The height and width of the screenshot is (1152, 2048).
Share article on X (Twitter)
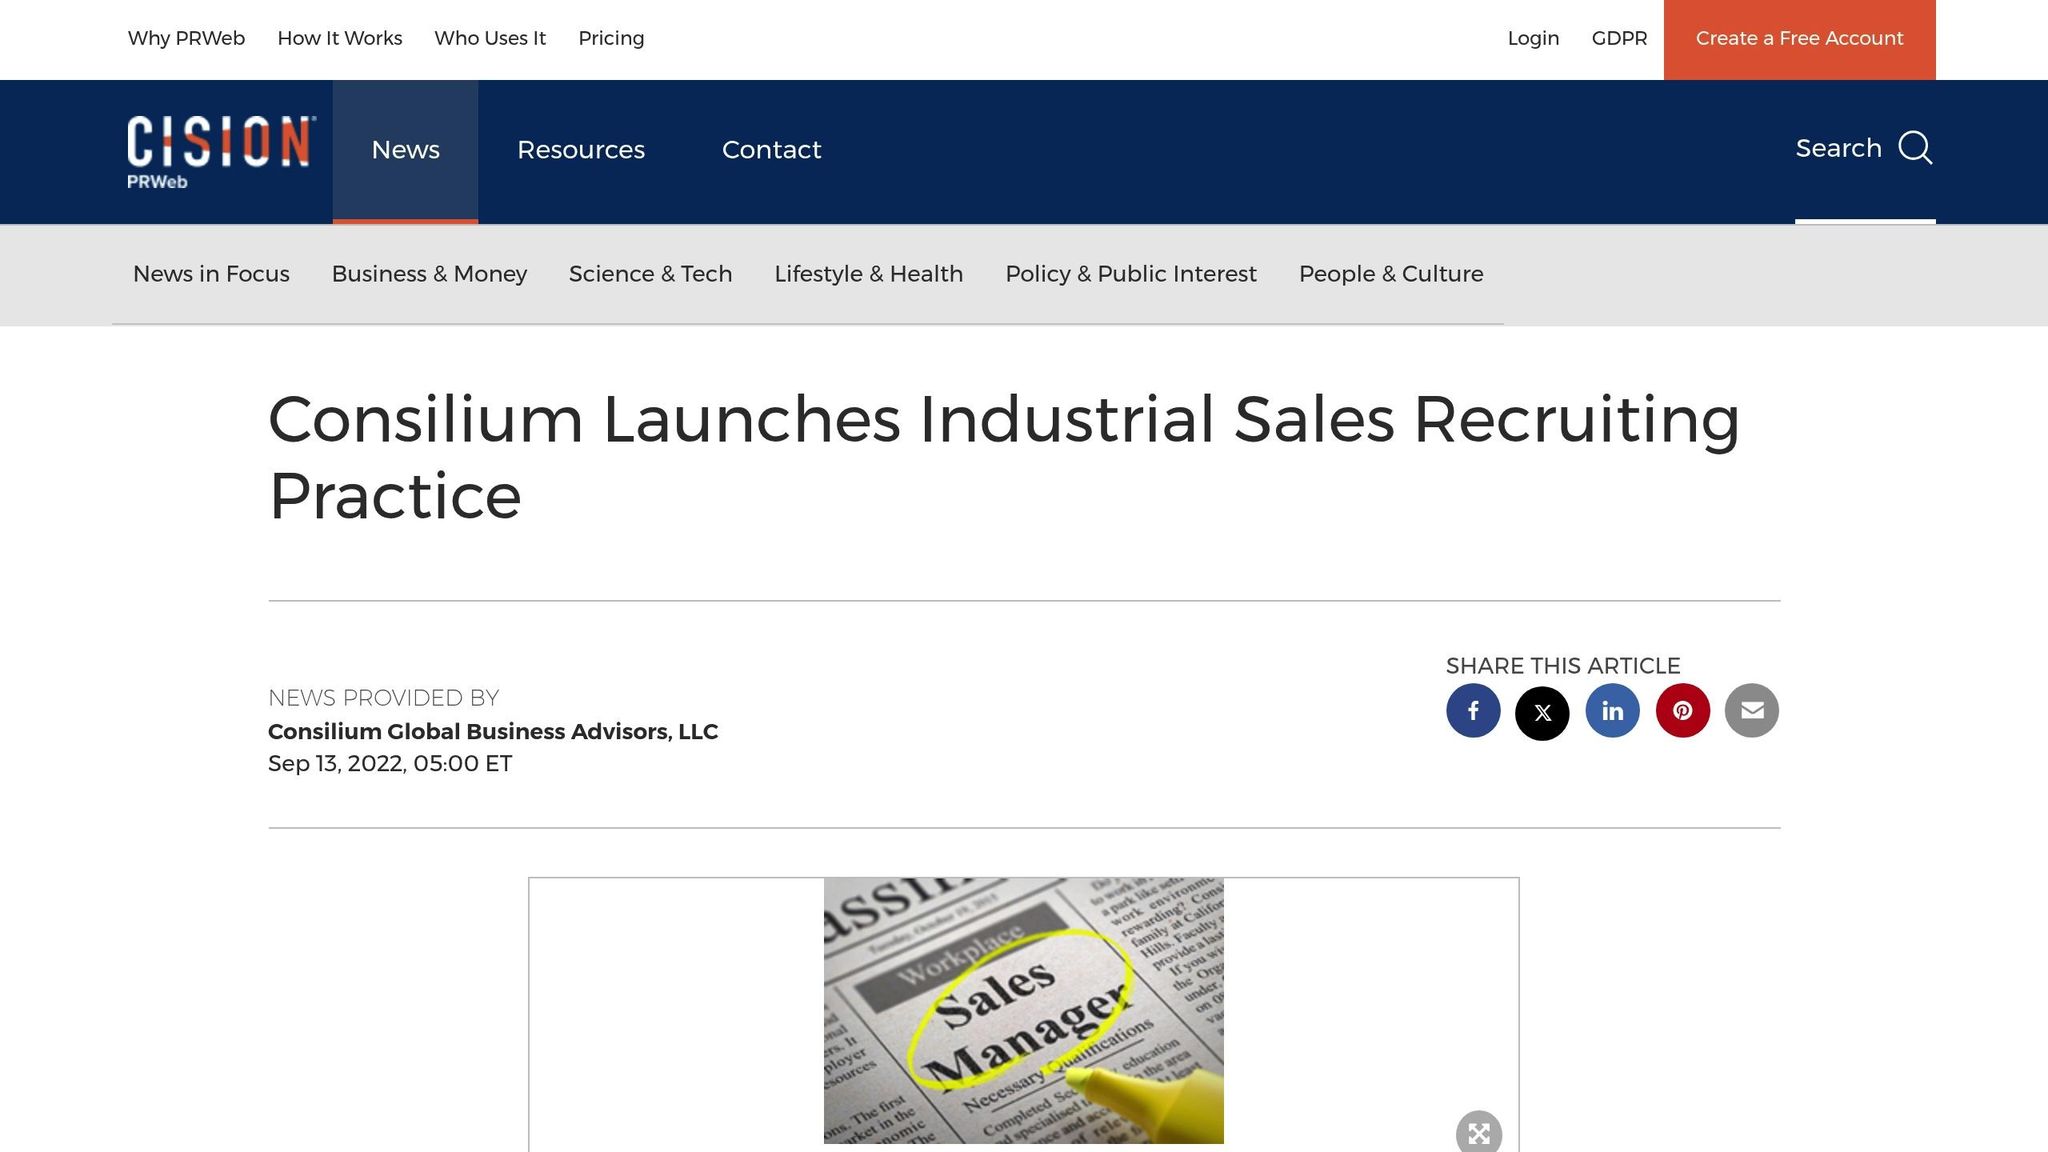(x=1542, y=712)
